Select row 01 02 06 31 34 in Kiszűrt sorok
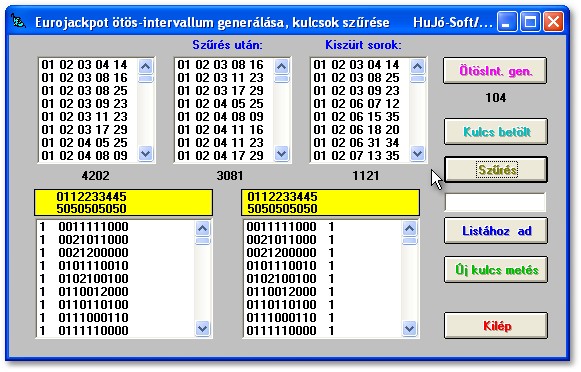 359,143
